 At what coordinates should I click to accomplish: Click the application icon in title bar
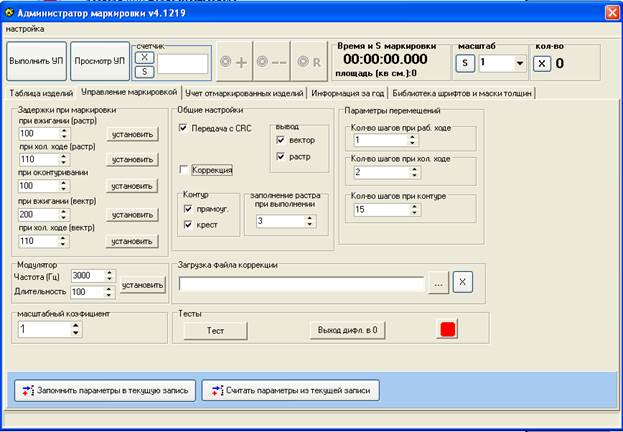pos(9,13)
